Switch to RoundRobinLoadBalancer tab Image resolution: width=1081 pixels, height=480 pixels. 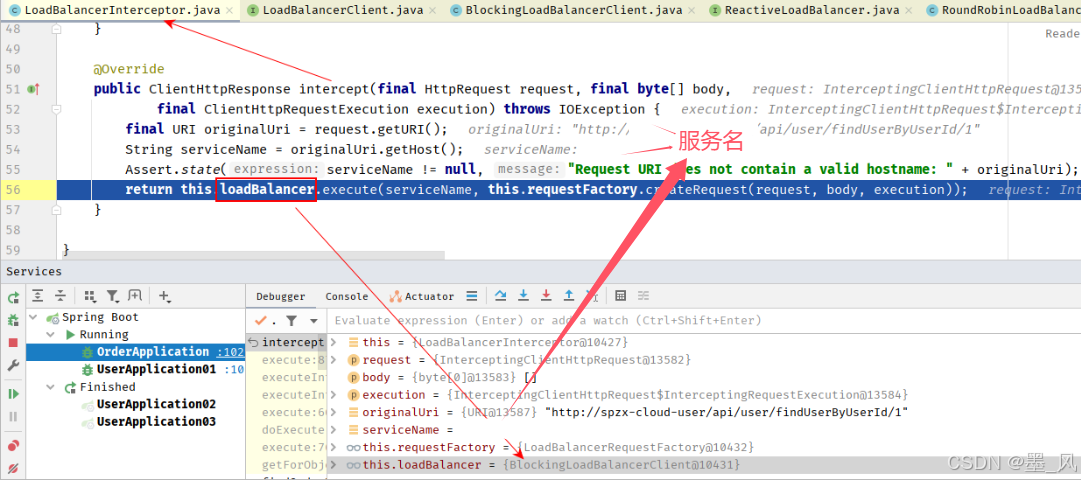(x=1002, y=10)
